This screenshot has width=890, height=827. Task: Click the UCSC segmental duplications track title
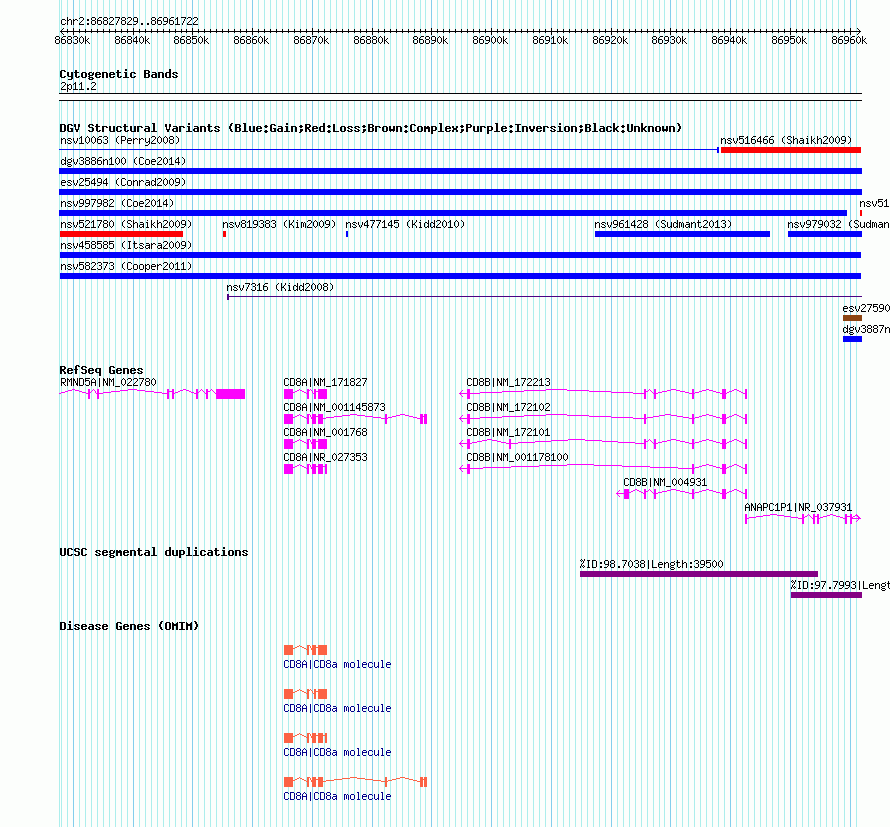(154, 552)
